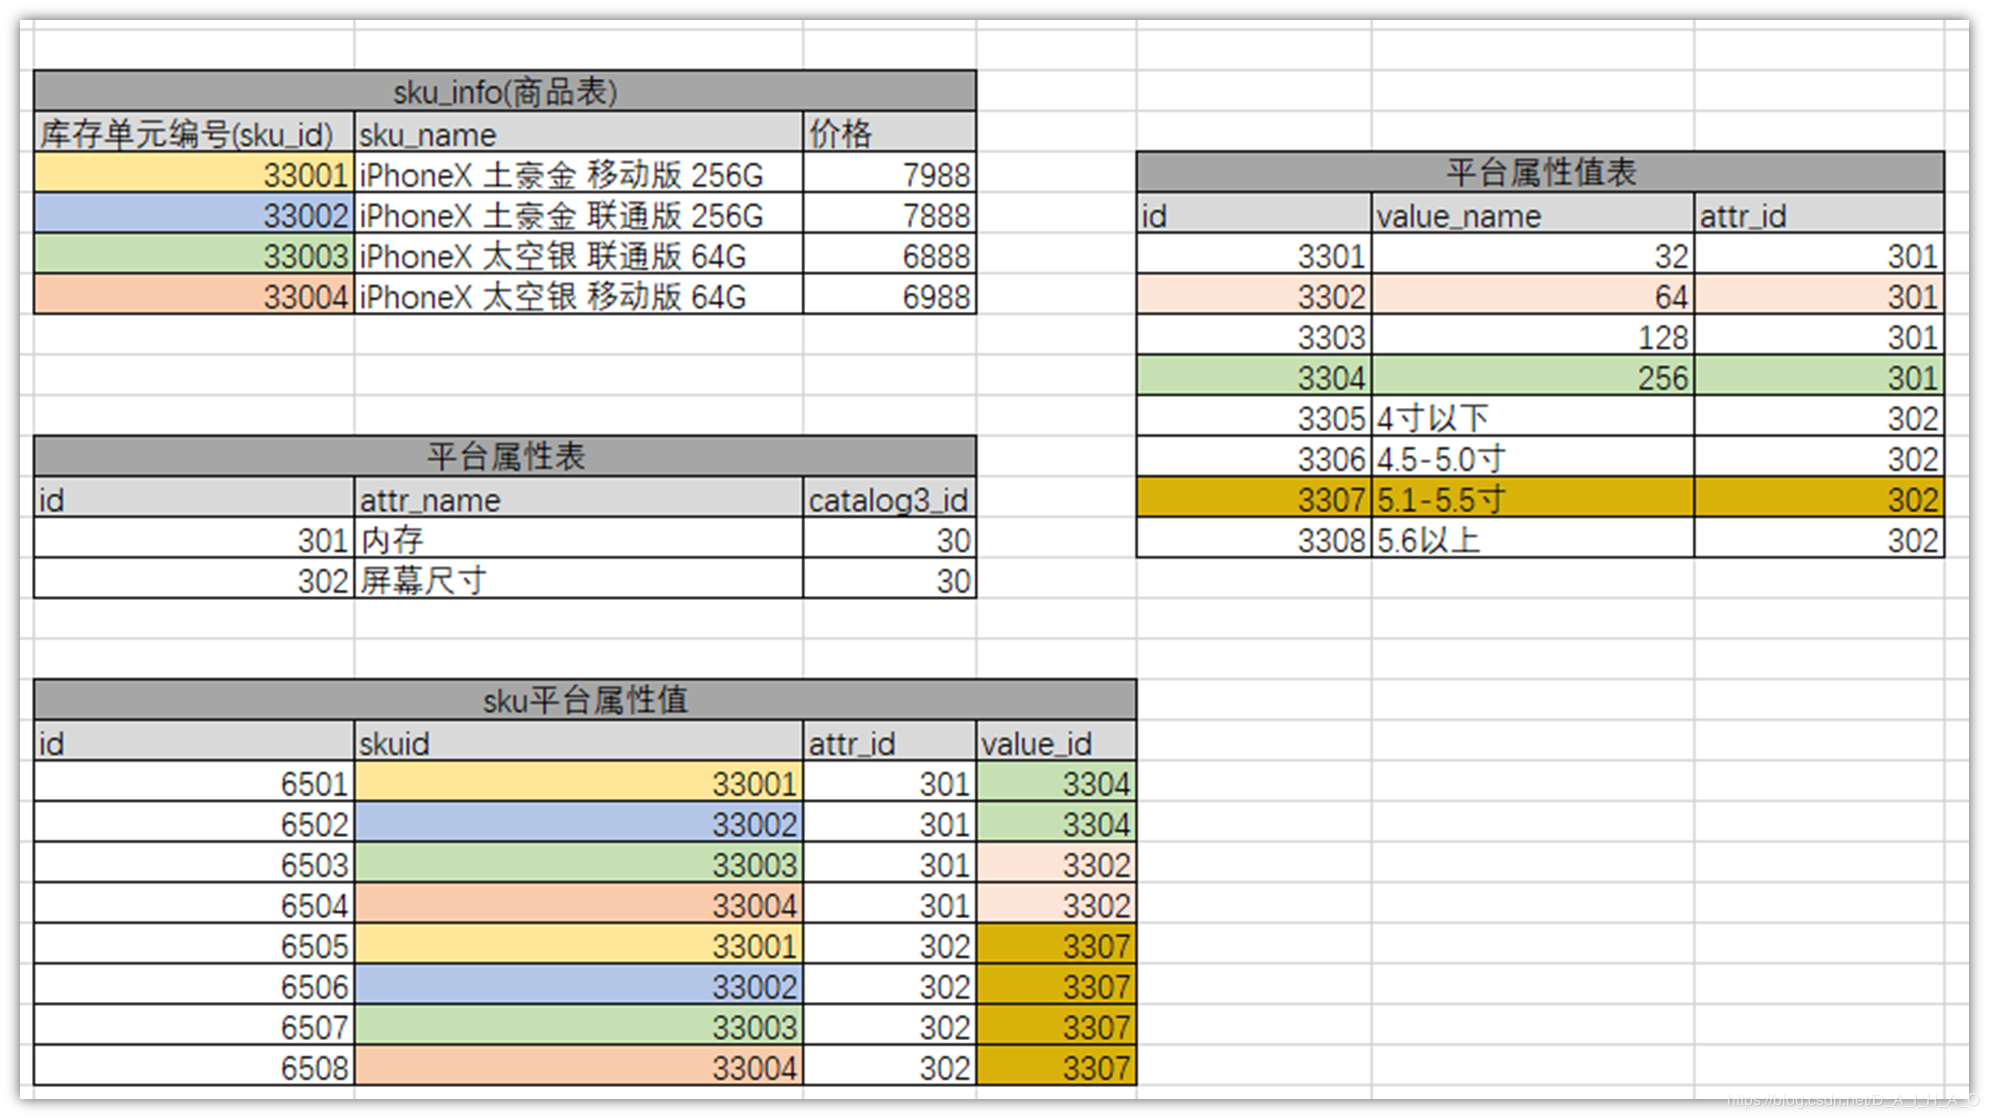
Task: Click the 平台属性值表 title cell
Action: [x=1540, y=172]
